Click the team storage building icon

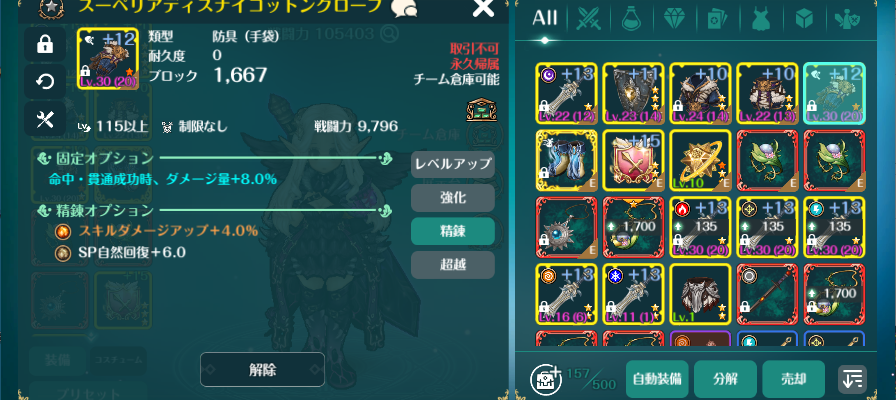tap(481, 110)
